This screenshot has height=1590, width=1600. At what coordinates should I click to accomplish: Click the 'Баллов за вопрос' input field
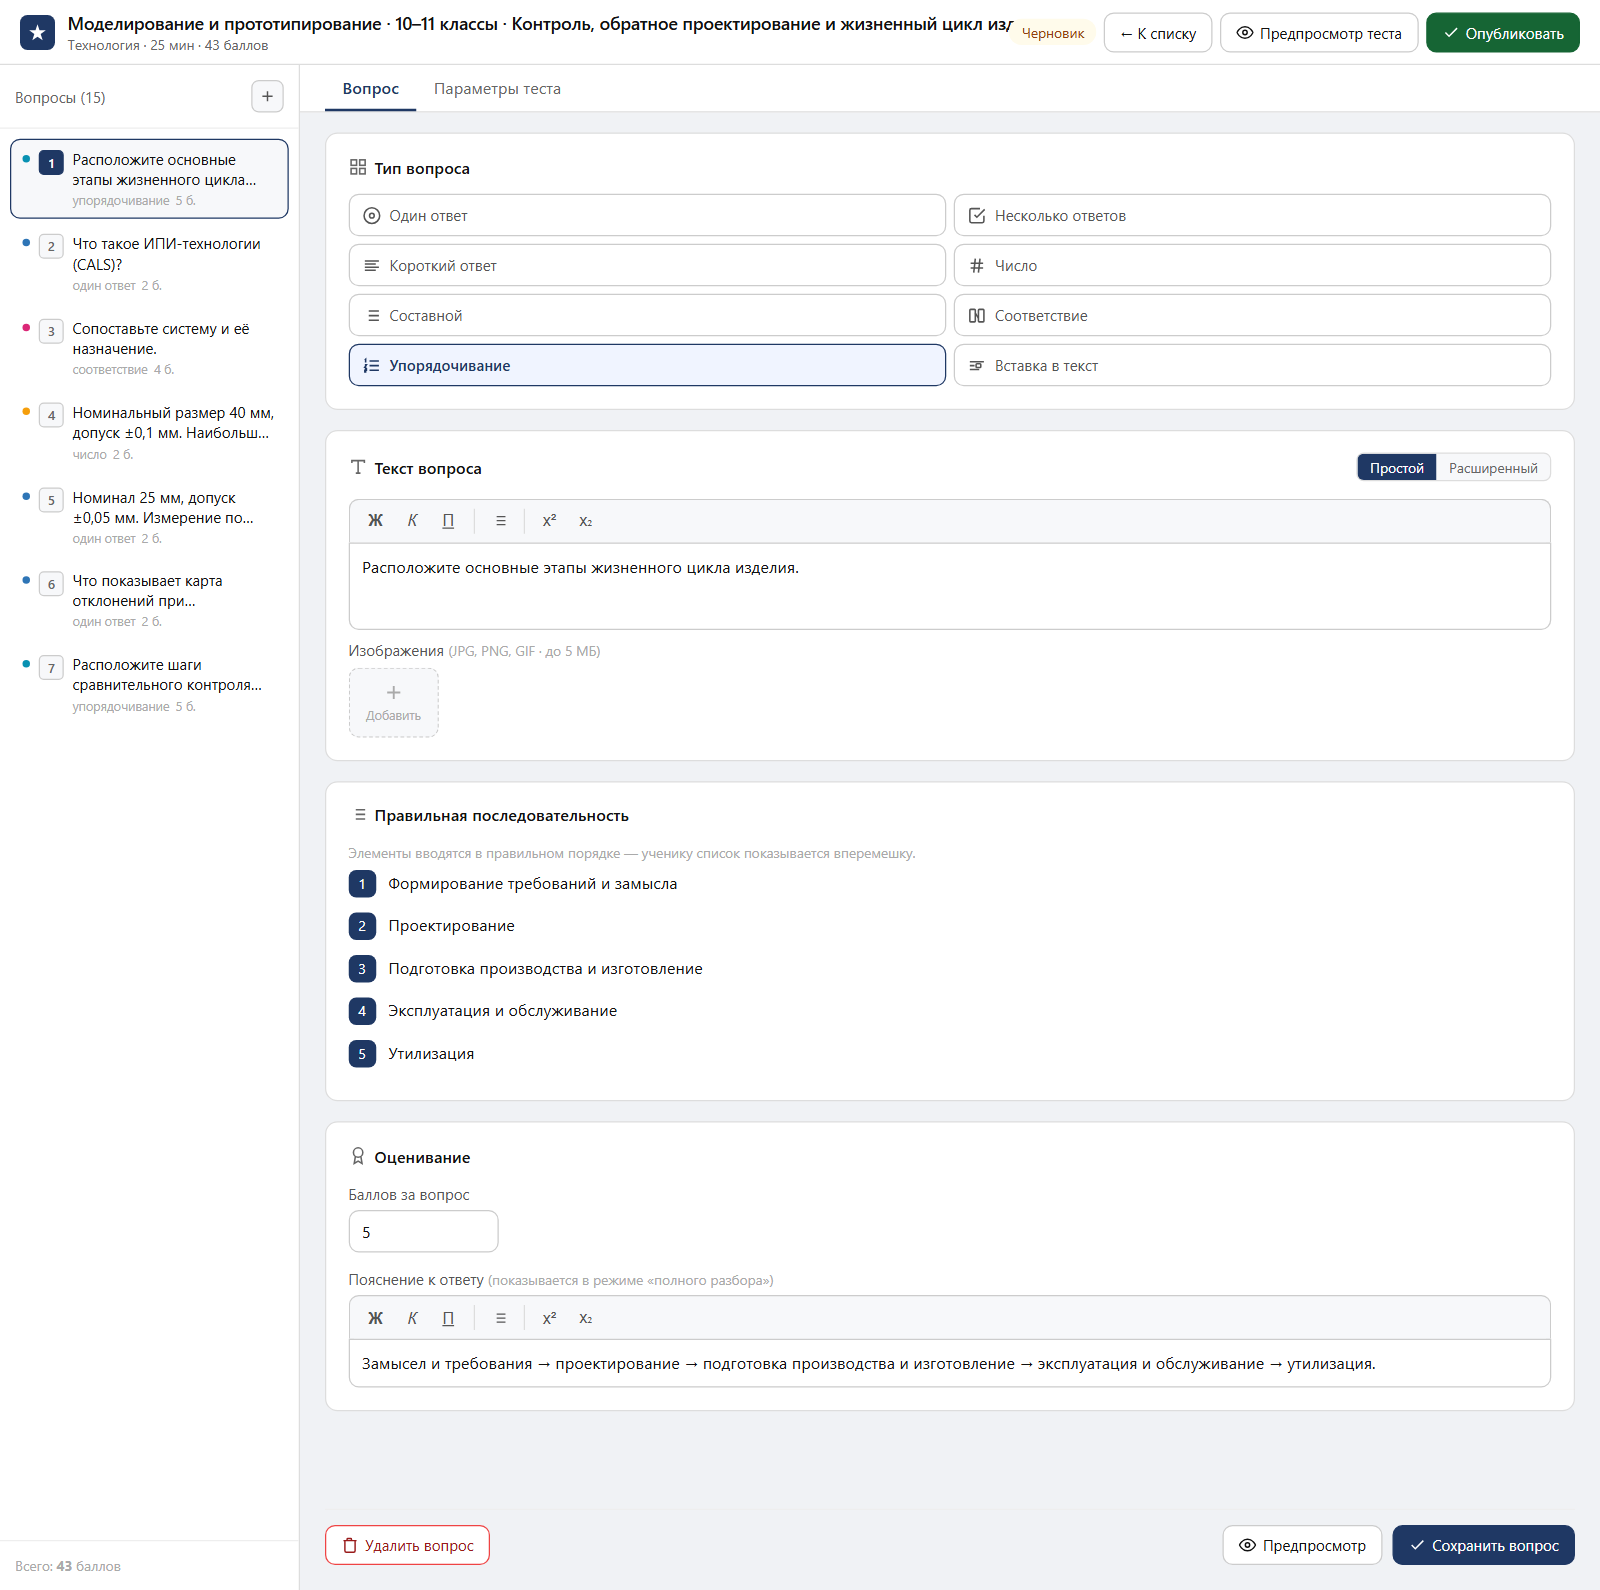coord(423,1232)
